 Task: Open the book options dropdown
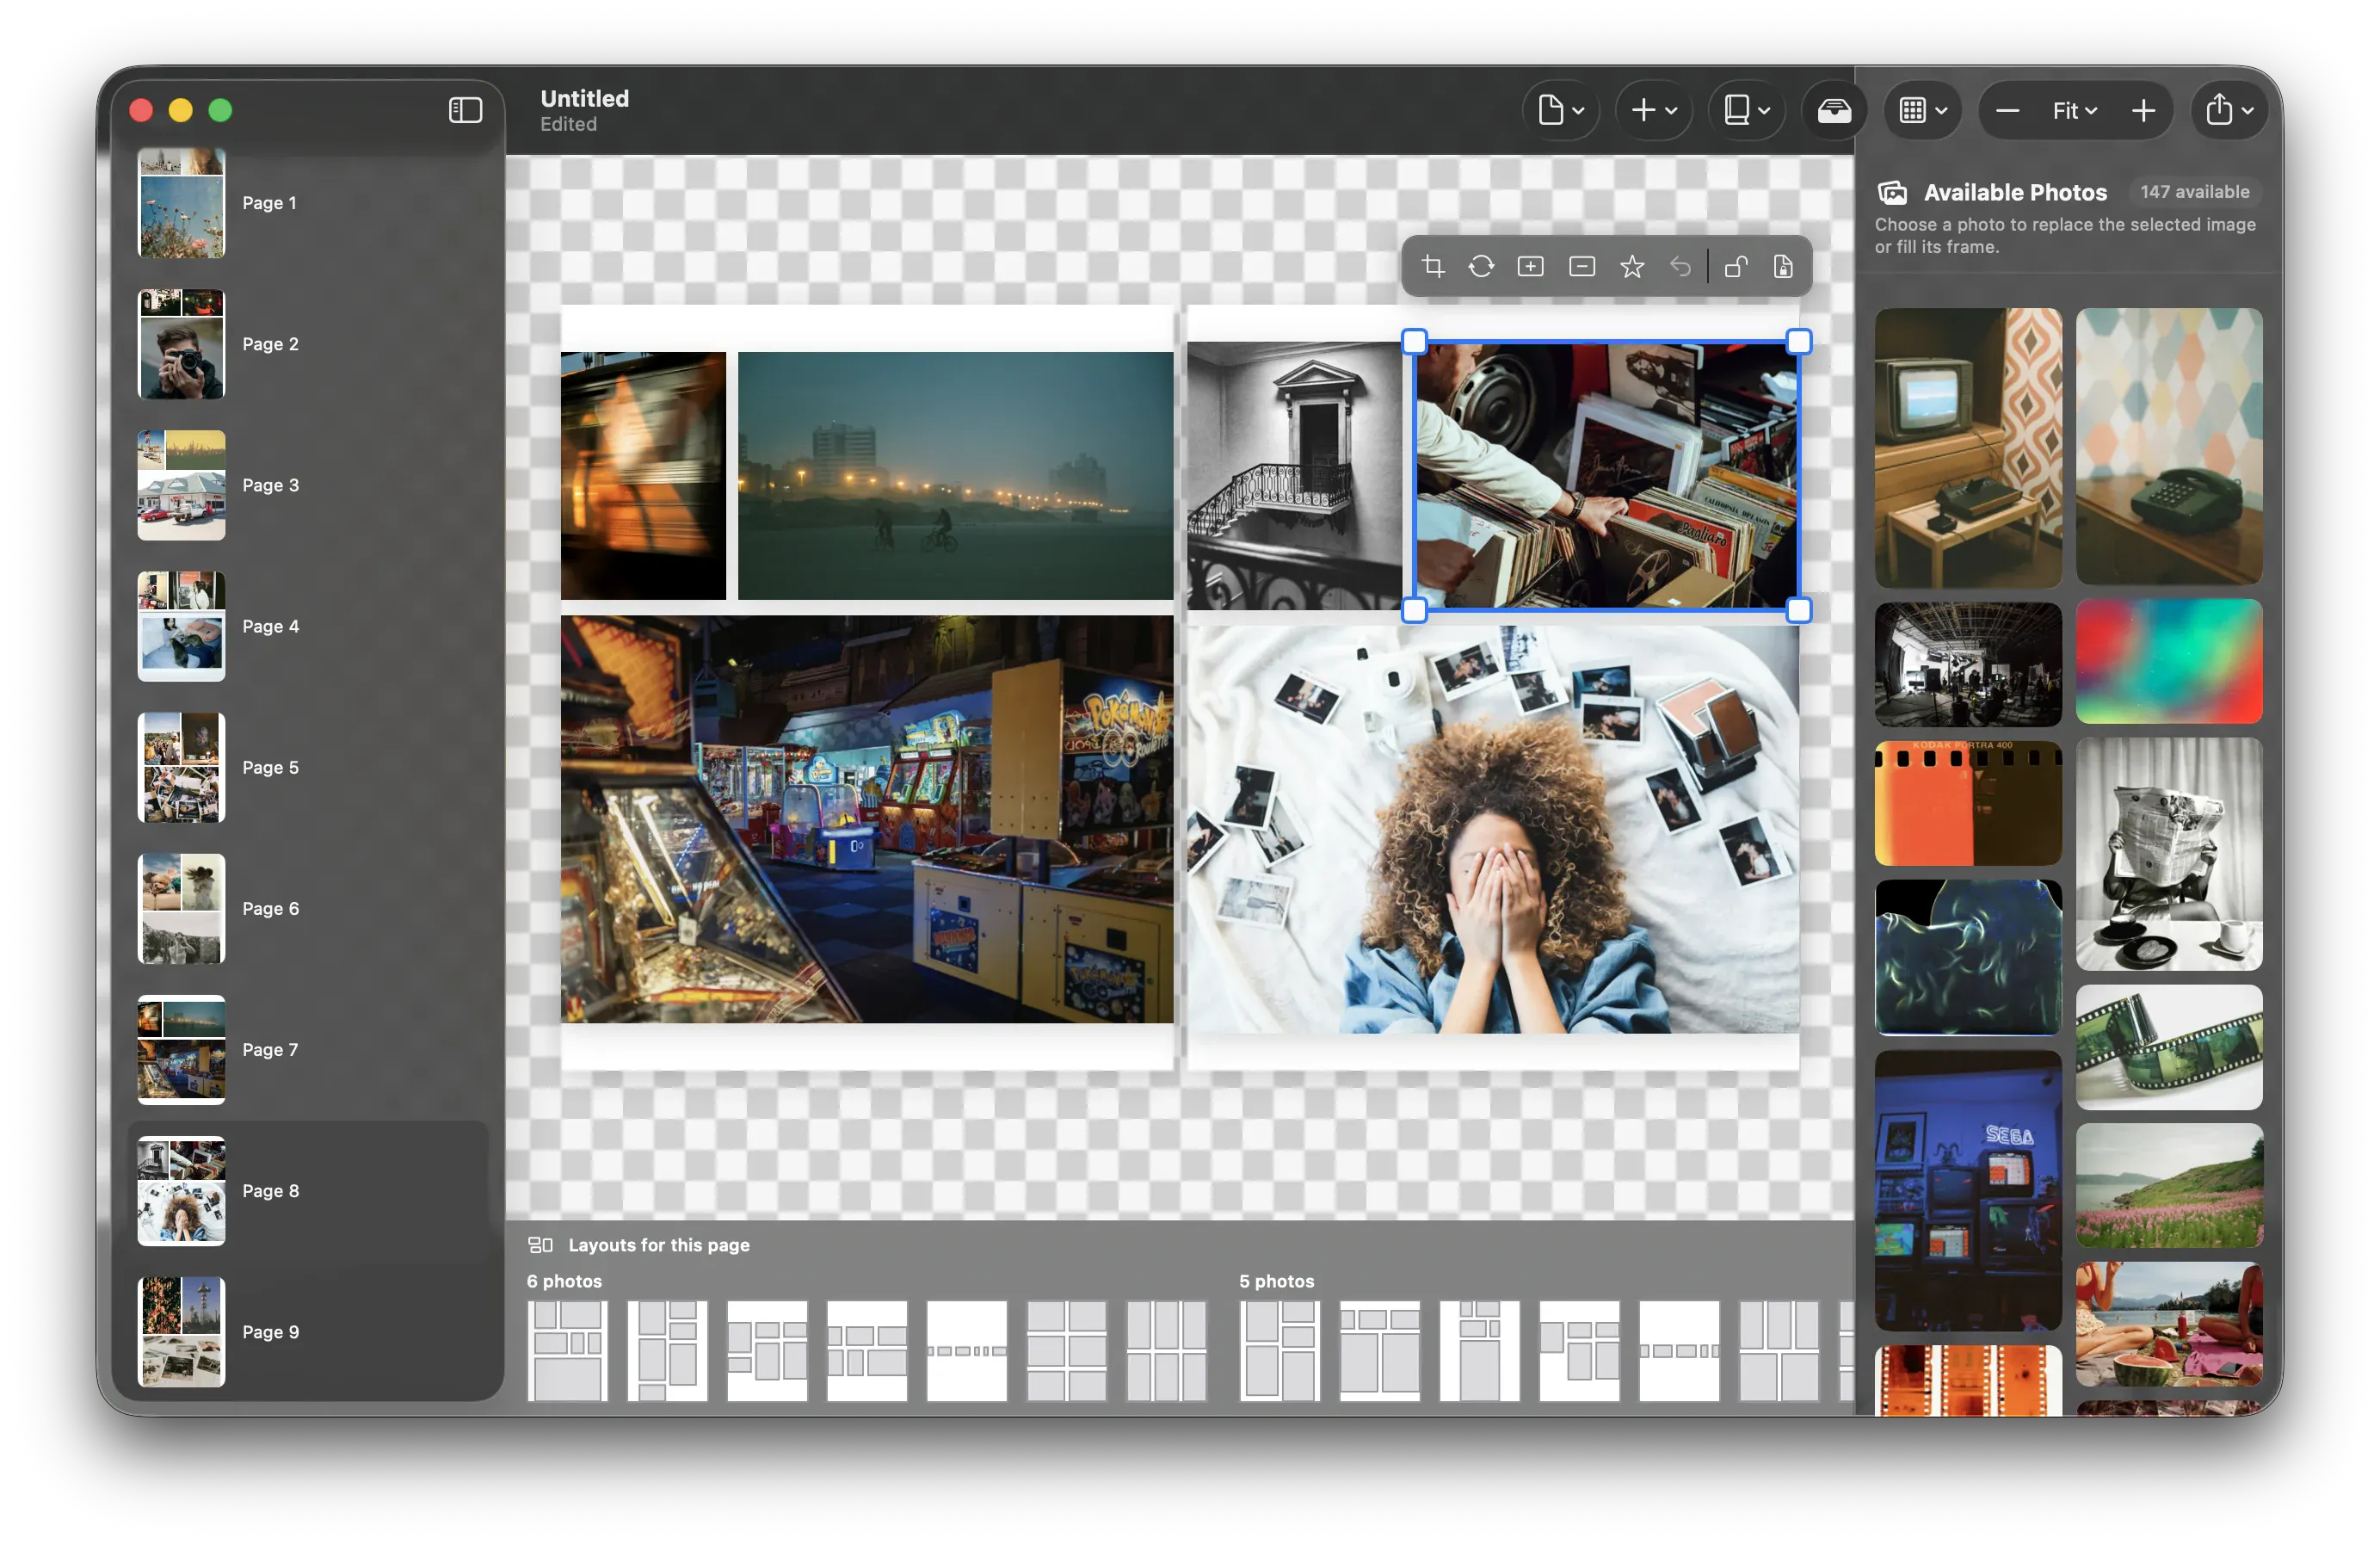pyautogui.click(x=1746, y=110)
